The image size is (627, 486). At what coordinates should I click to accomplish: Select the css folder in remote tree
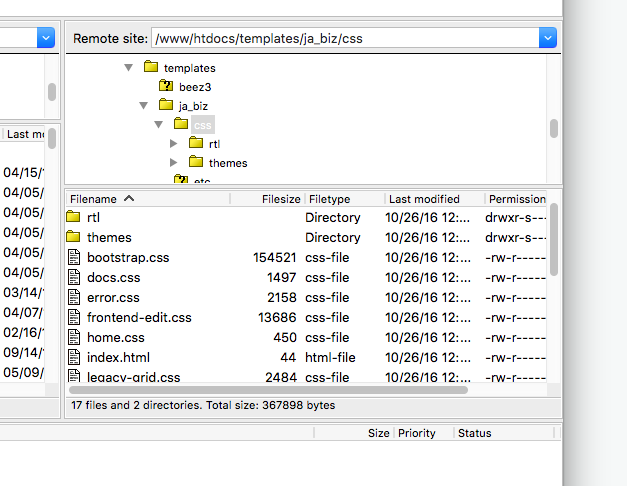coord(203,125)
